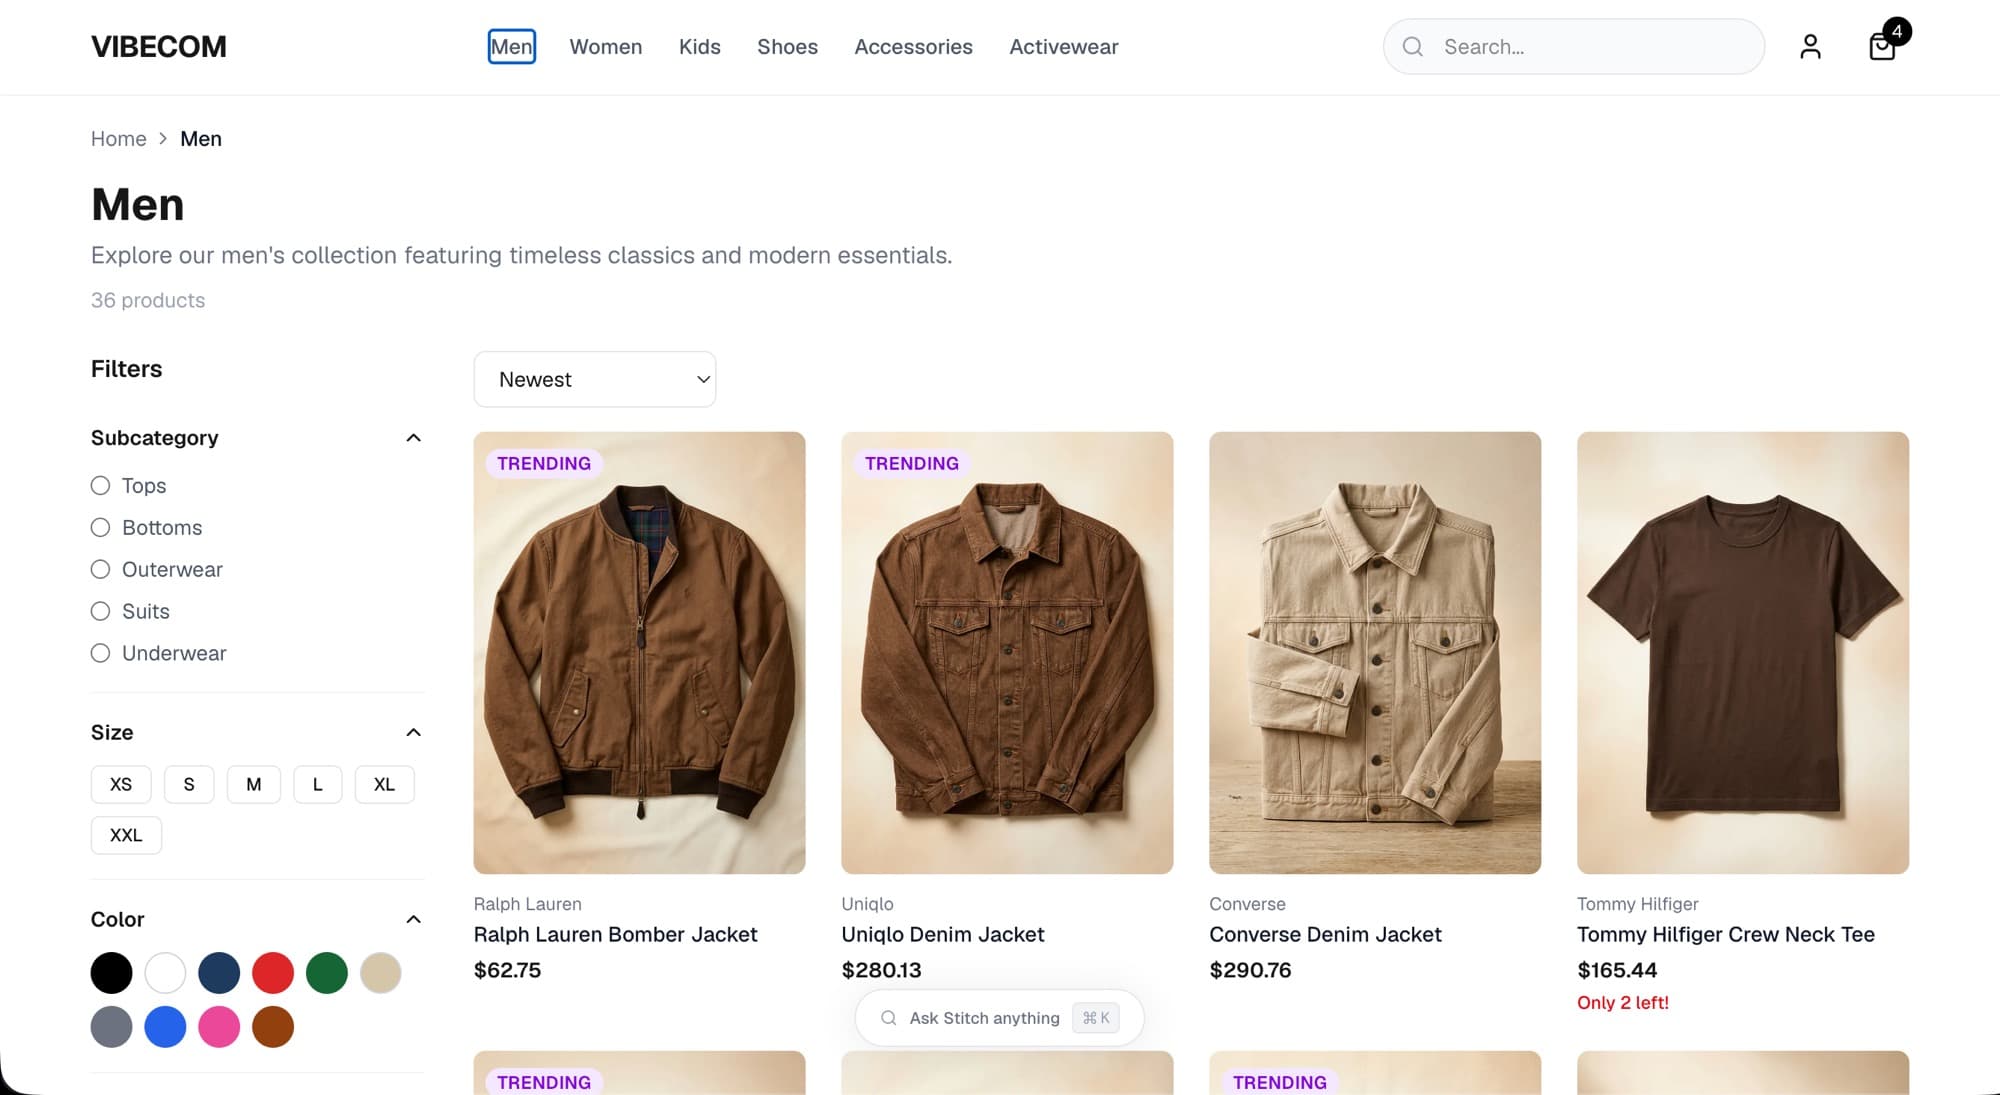The height and width of the screenshot is (1095, 2000).
Task: Open Tommy Hilfiger Crew Neck Tee title
Action: tap(1726, 935)
